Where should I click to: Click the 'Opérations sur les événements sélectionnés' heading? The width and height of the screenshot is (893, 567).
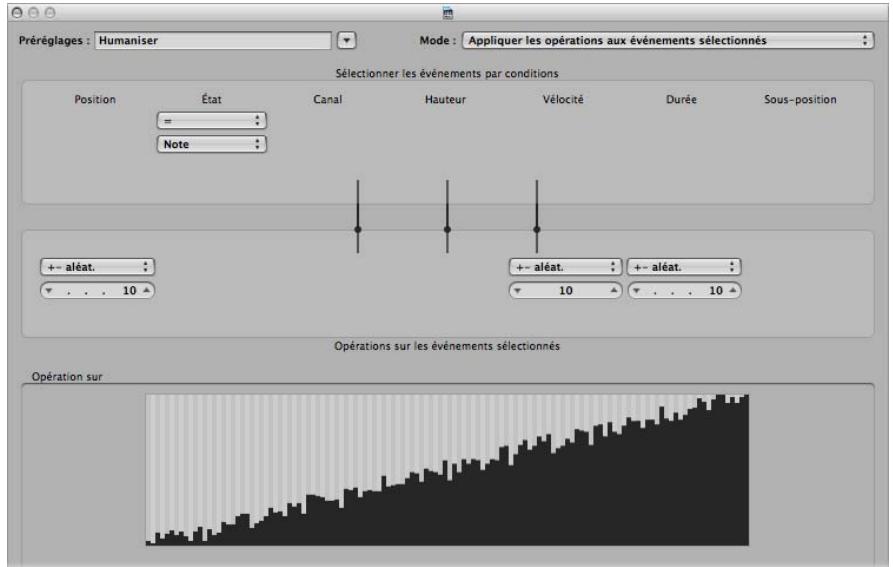pyautogui.click(x=447, y=346)
